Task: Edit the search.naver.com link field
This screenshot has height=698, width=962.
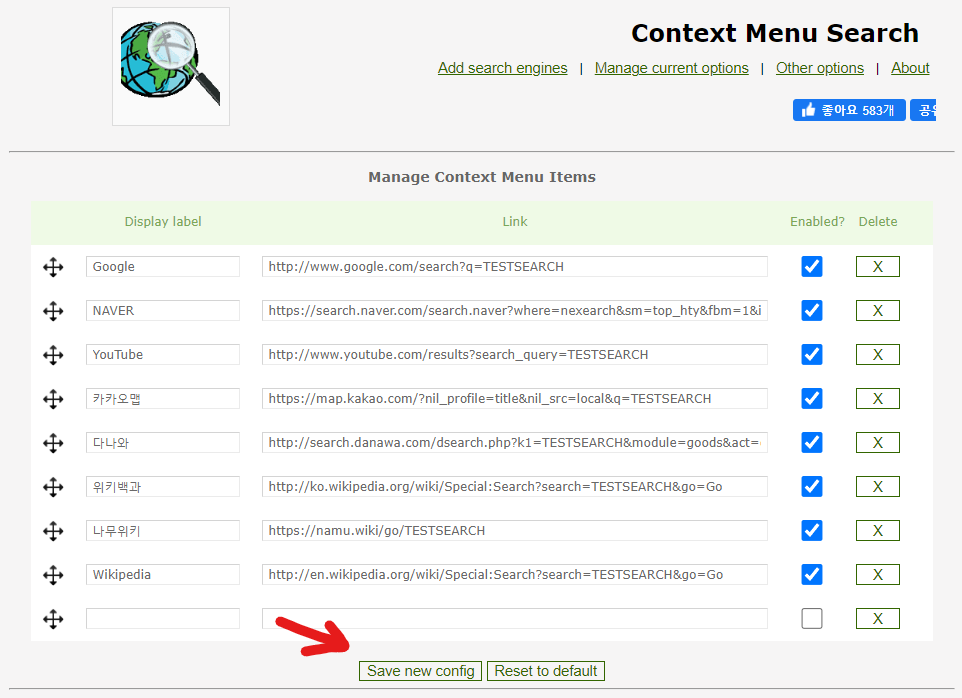Action: pyautogui.click(x=515, y=311)
